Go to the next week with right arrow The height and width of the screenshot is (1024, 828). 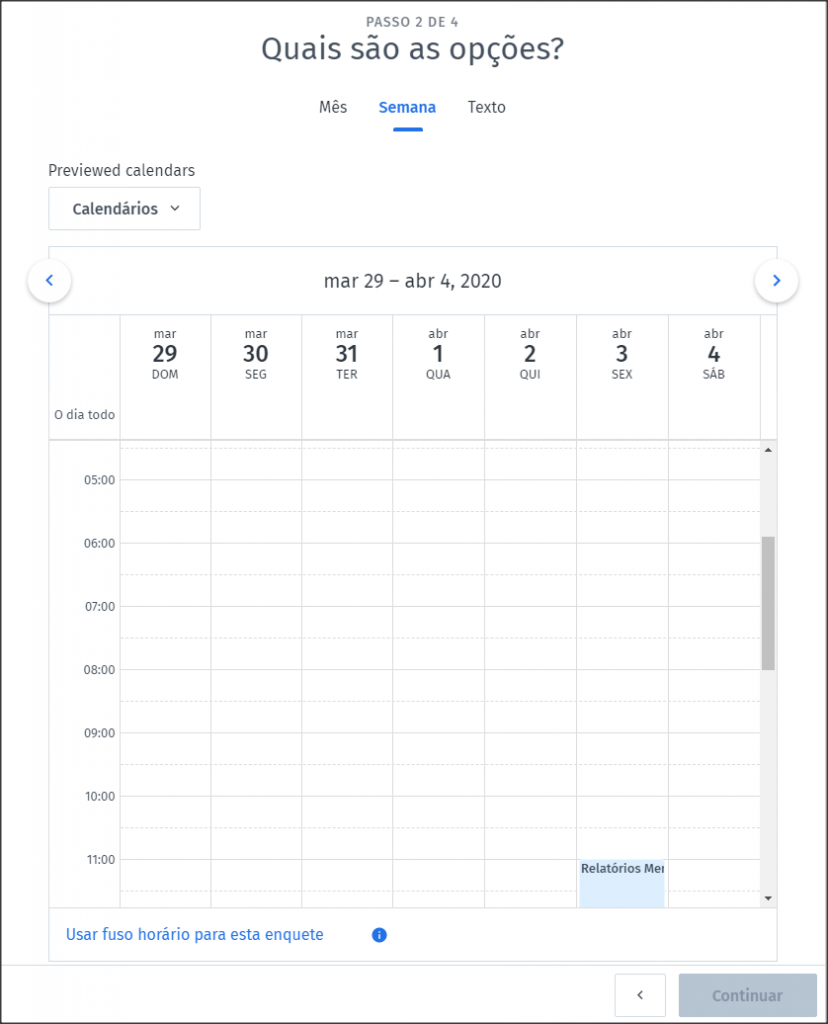[776, 281]
